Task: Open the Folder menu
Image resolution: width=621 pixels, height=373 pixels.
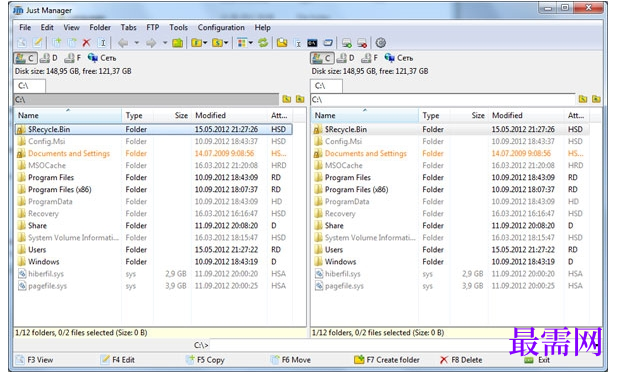Action: point(100,27)
